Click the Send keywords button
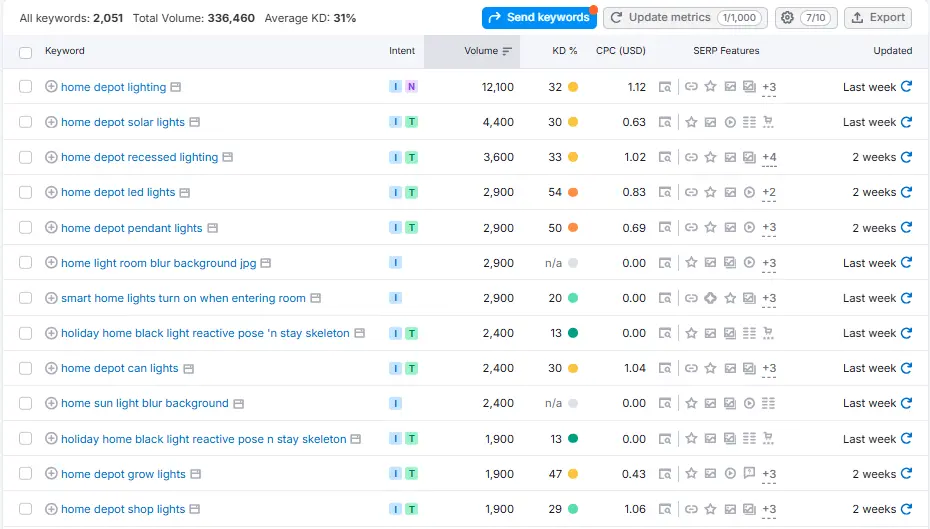Viewport: 930px width, 529px height. (x=538, y=17)
